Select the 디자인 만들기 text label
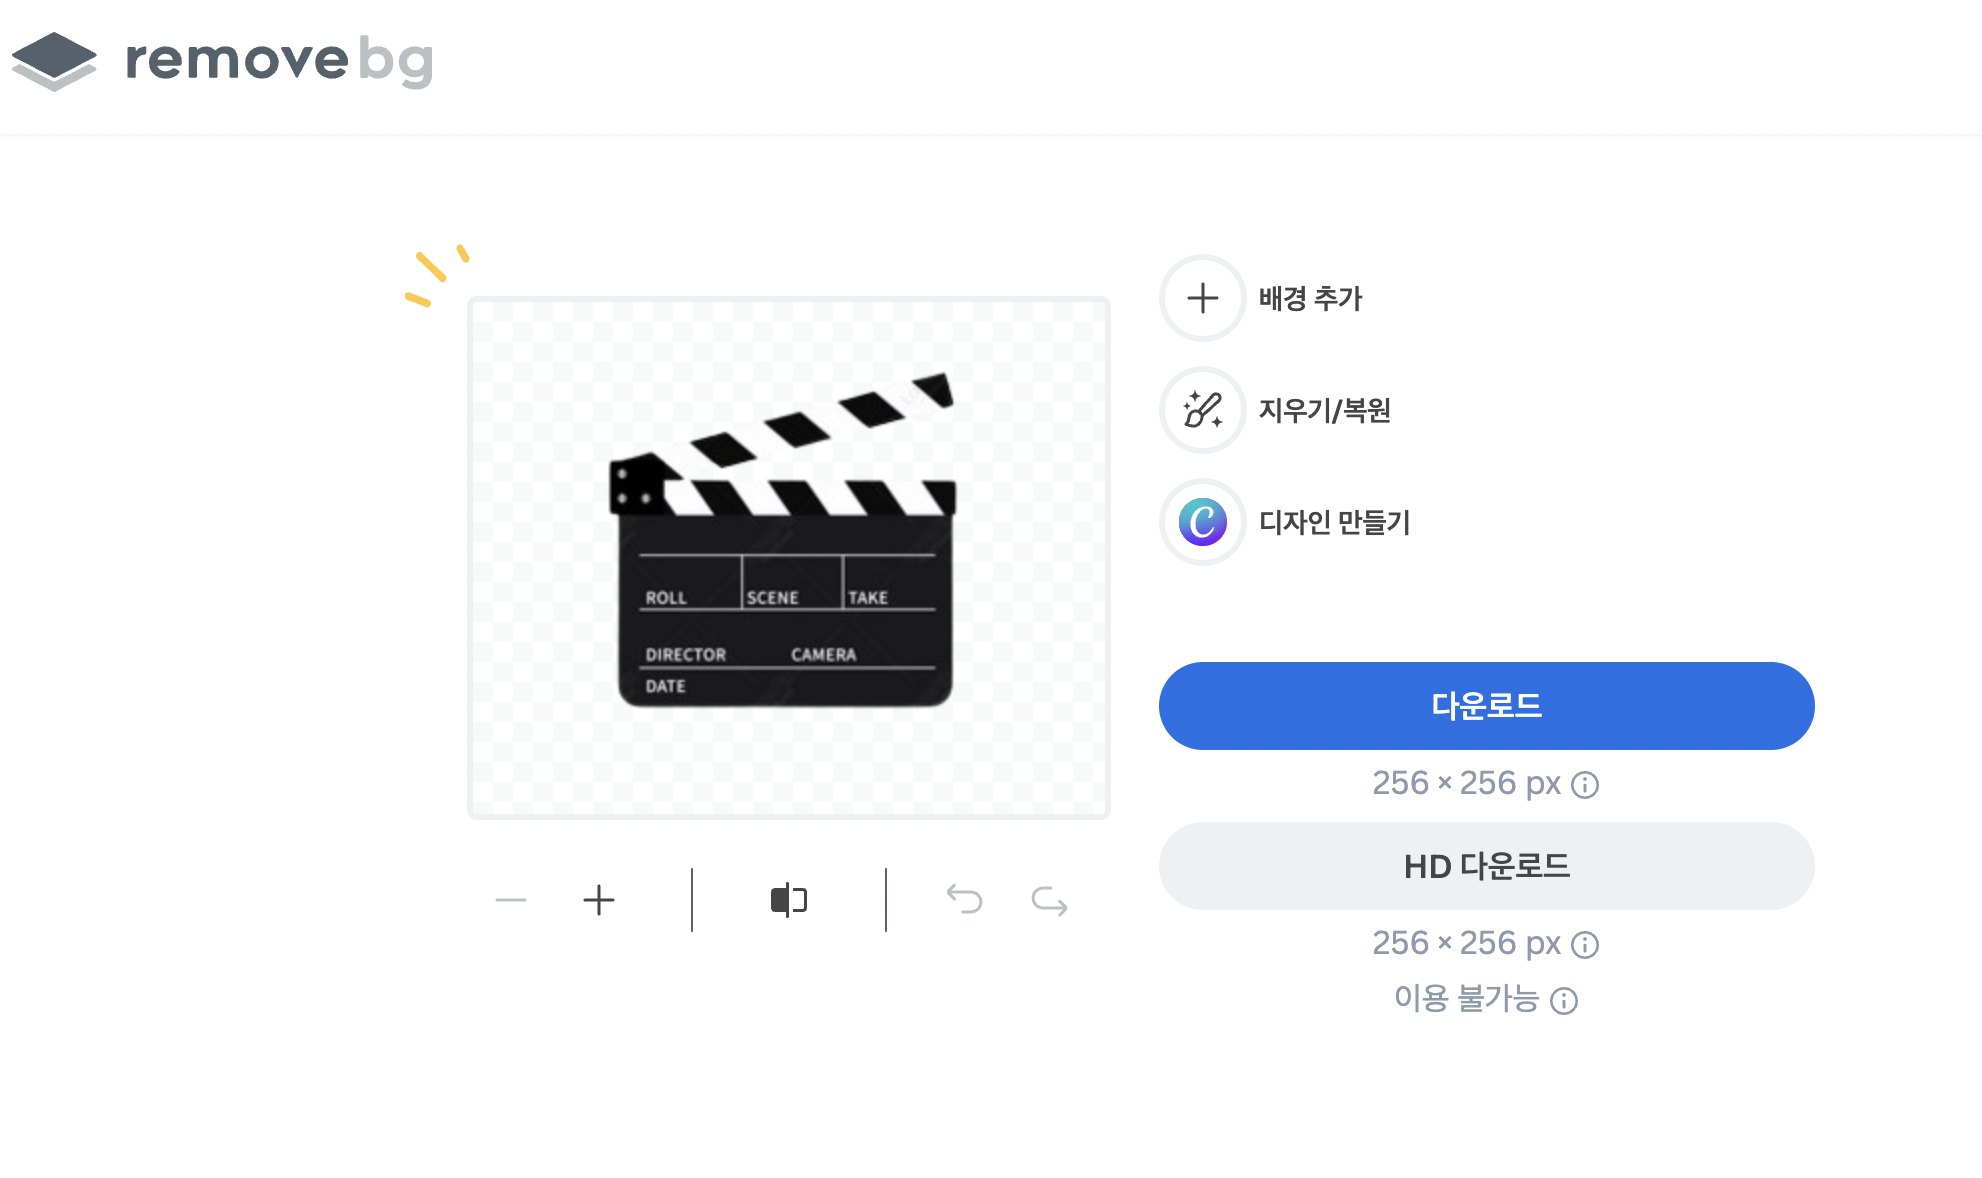Image resolution: width=1982 pixels, height=1178 pixels. (x=1334, y=522)
